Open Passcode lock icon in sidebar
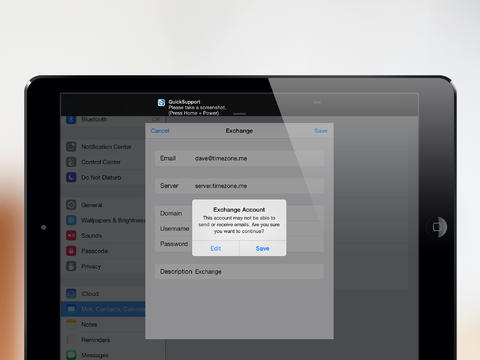This screenshot has height=360, width=480. click(71, 251)
